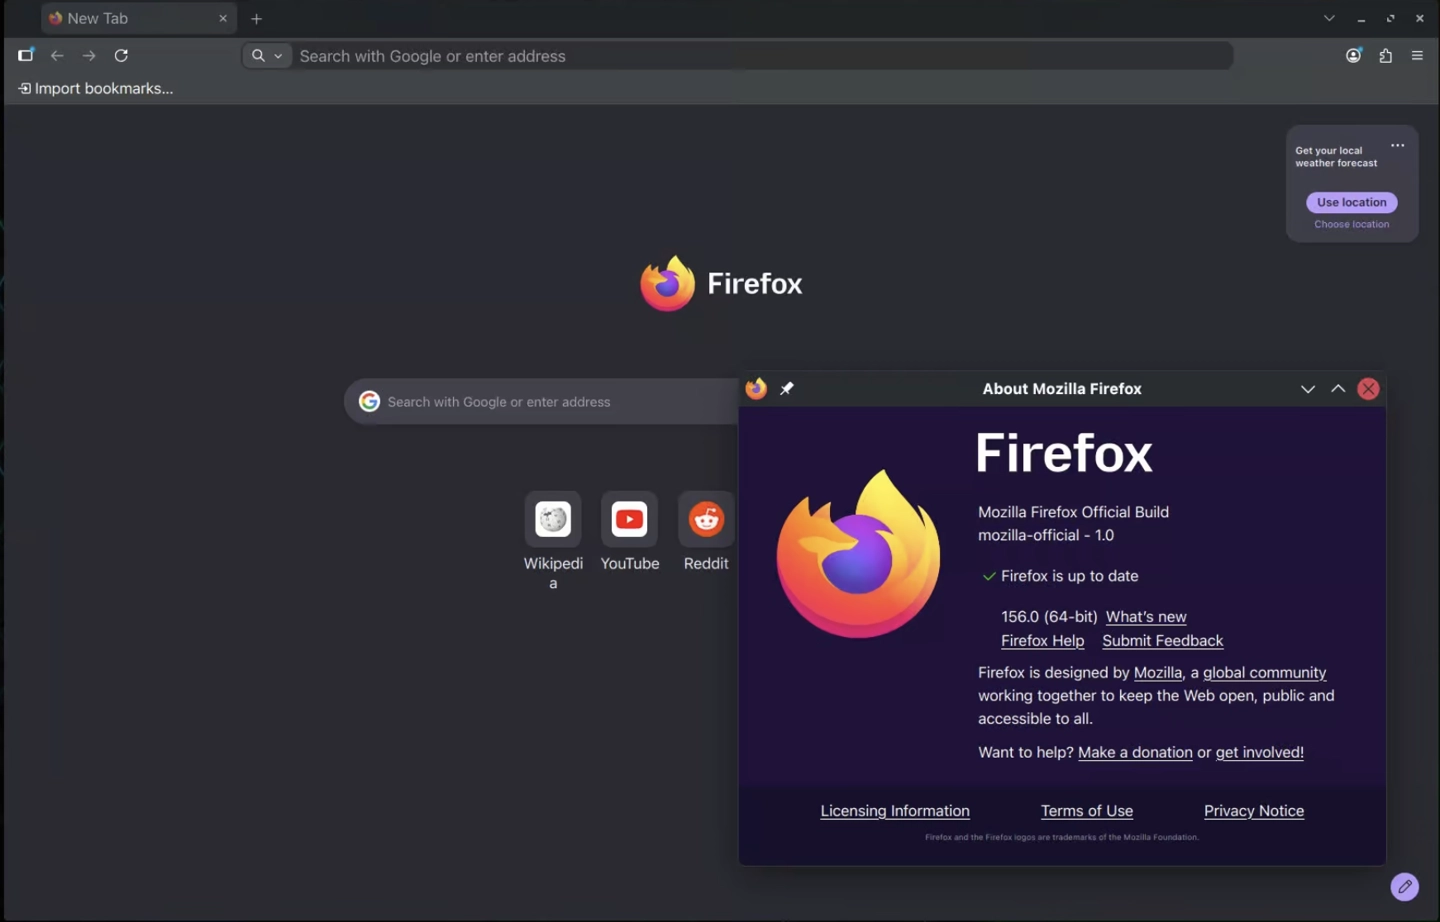The width and height of the screenshot is (1440, 922).
Task: Close the About Mozilla Firefox dialog
Action: 1368,389
